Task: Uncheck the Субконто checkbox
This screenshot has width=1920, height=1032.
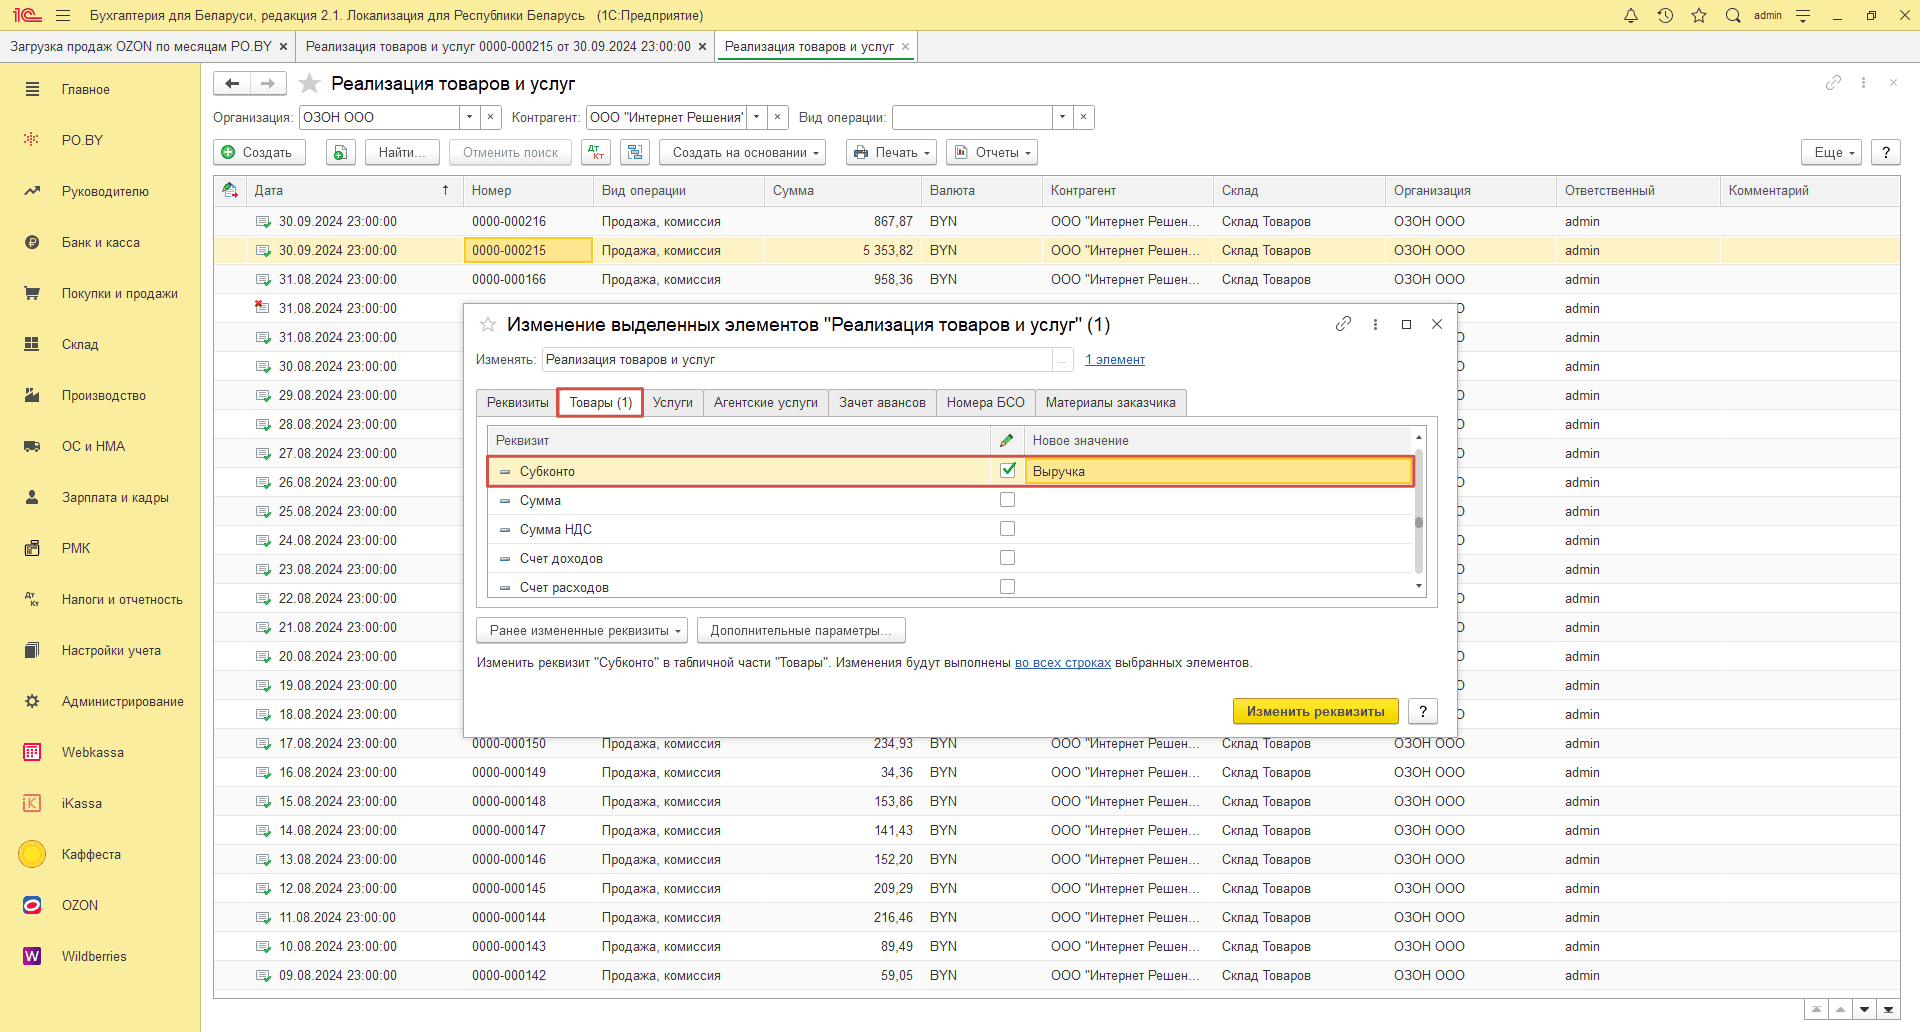Action: tap(1007, 470)
